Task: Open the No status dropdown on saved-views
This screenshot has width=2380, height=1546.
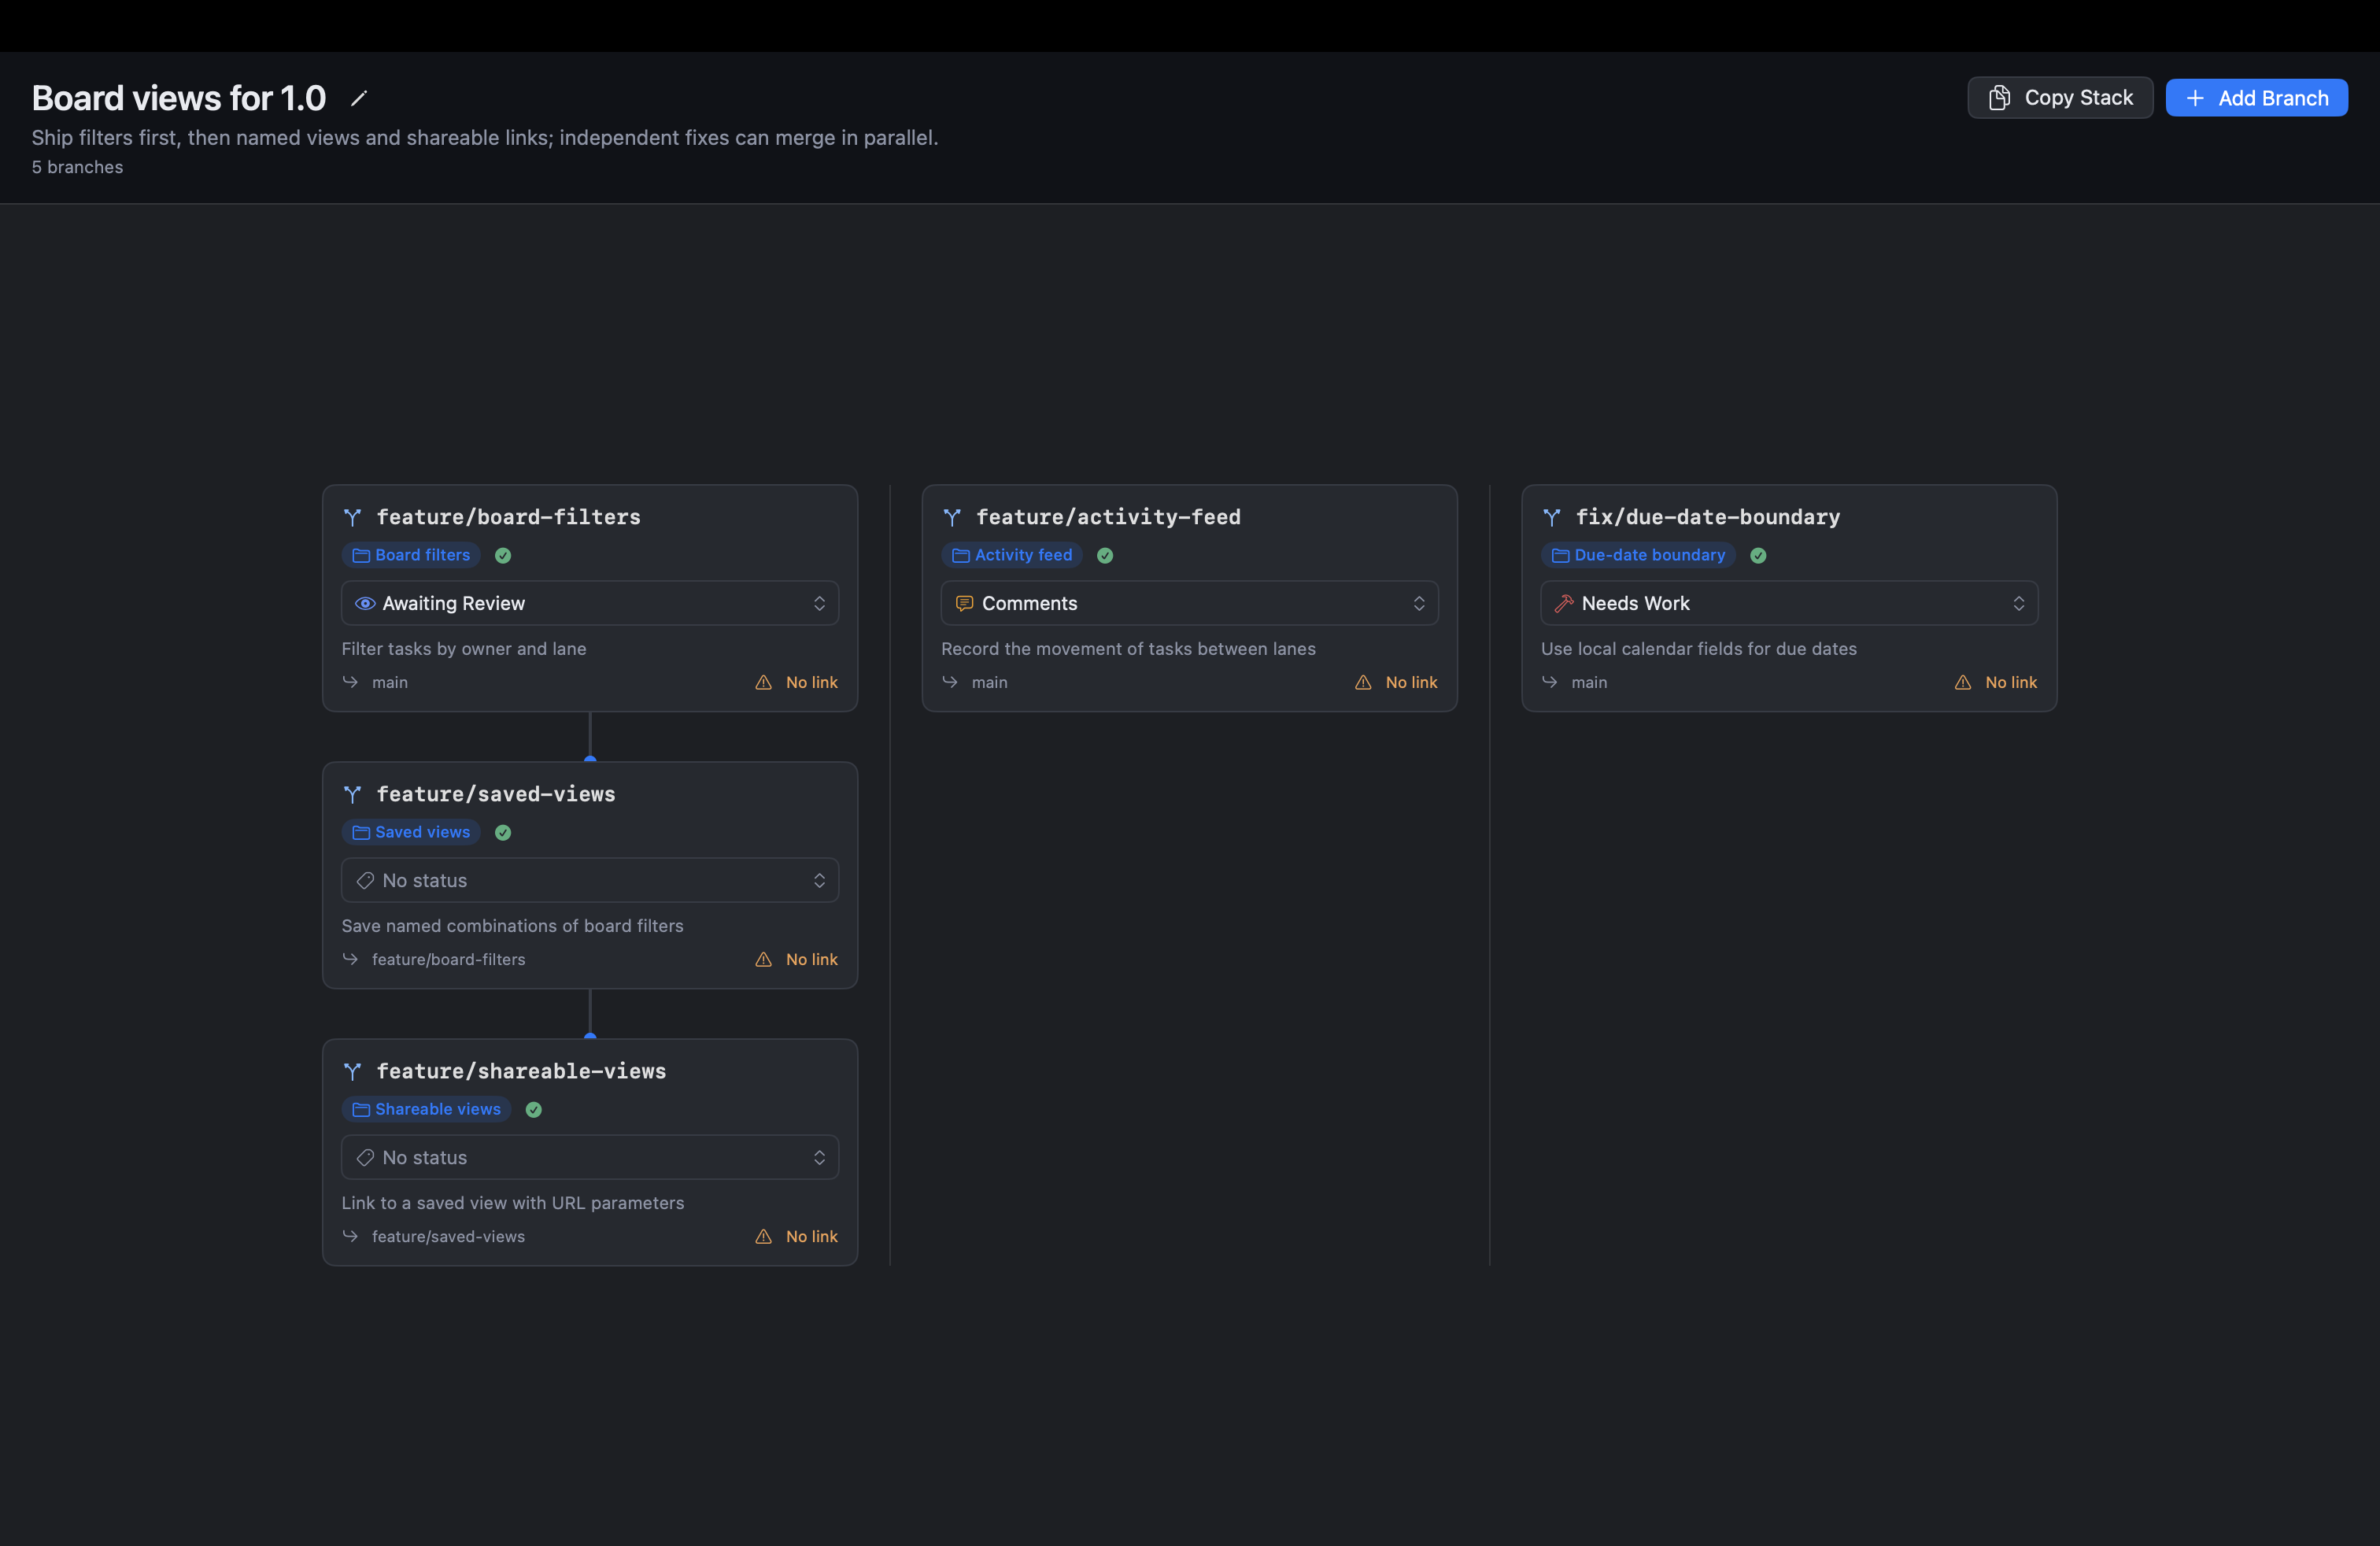Action: [x=590, y=880]
